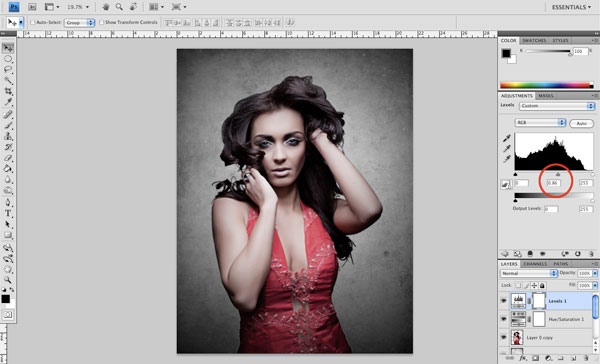Select the Elliptical Marquee tool
The image size is (600, 364).
(8, 59)
